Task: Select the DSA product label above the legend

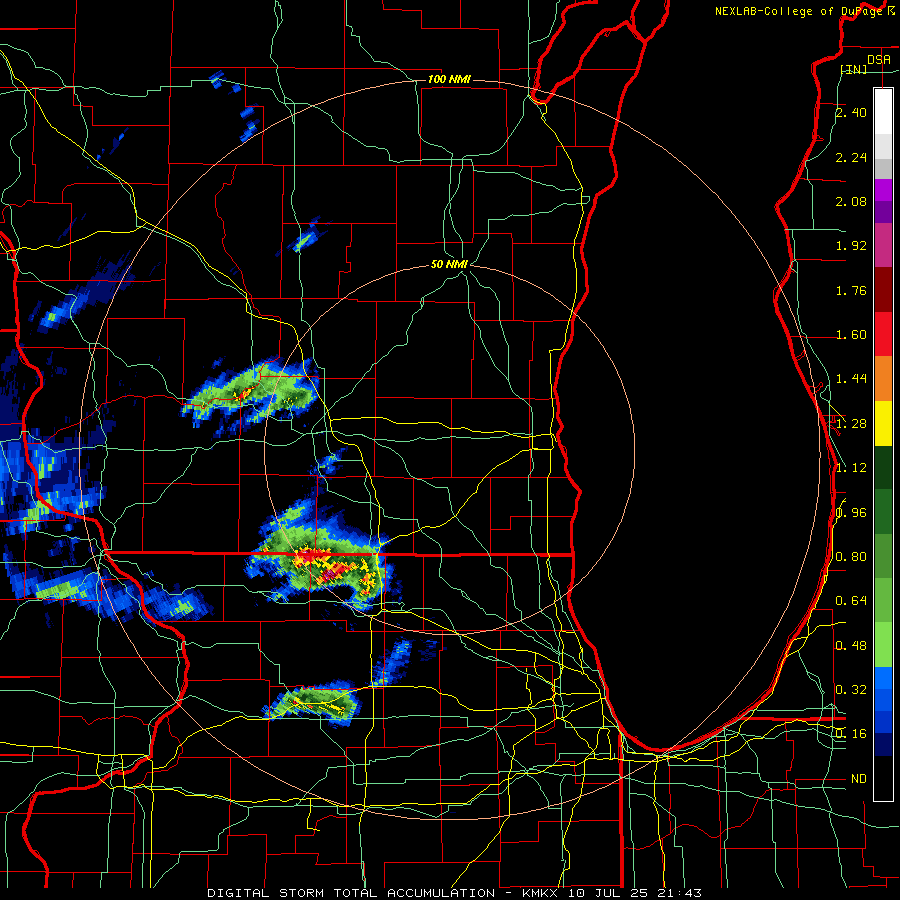Action: [879, 59]
